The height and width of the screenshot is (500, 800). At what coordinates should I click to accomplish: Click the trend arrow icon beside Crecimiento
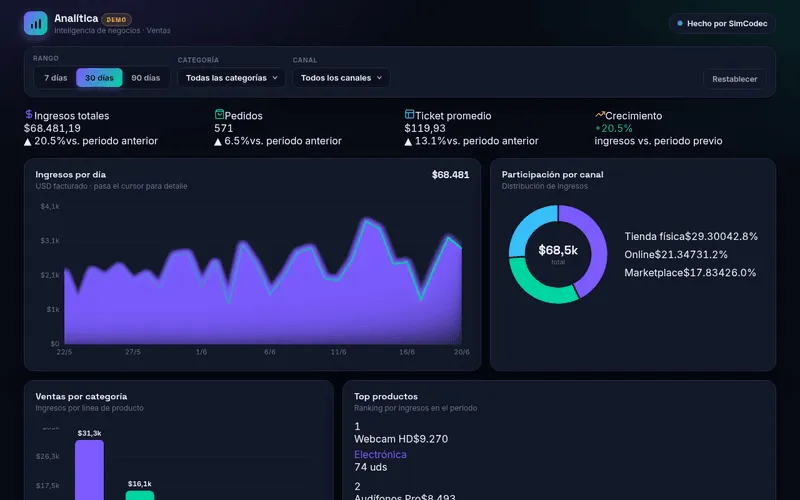coord(599,115)
